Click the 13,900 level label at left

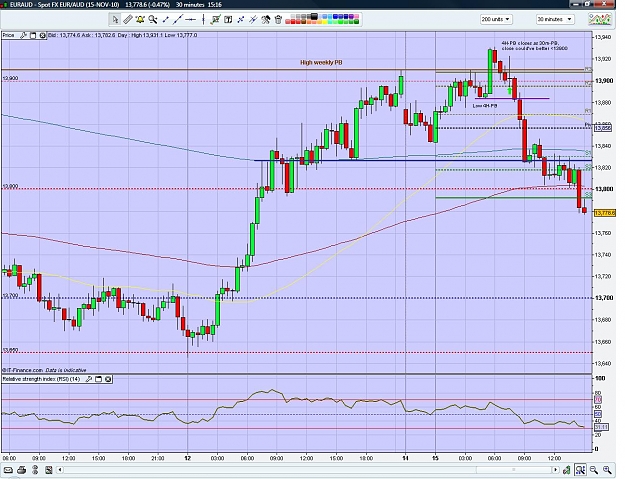tap(10, 78)
